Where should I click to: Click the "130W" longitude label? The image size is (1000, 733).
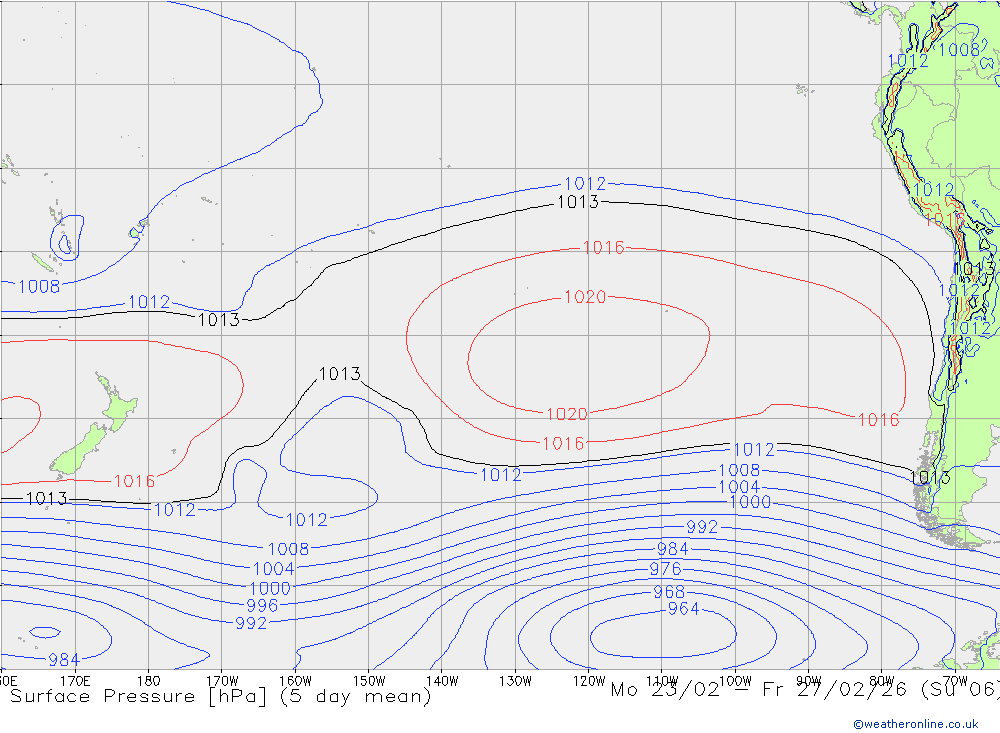pyautogui.click(x=515, y=681)
